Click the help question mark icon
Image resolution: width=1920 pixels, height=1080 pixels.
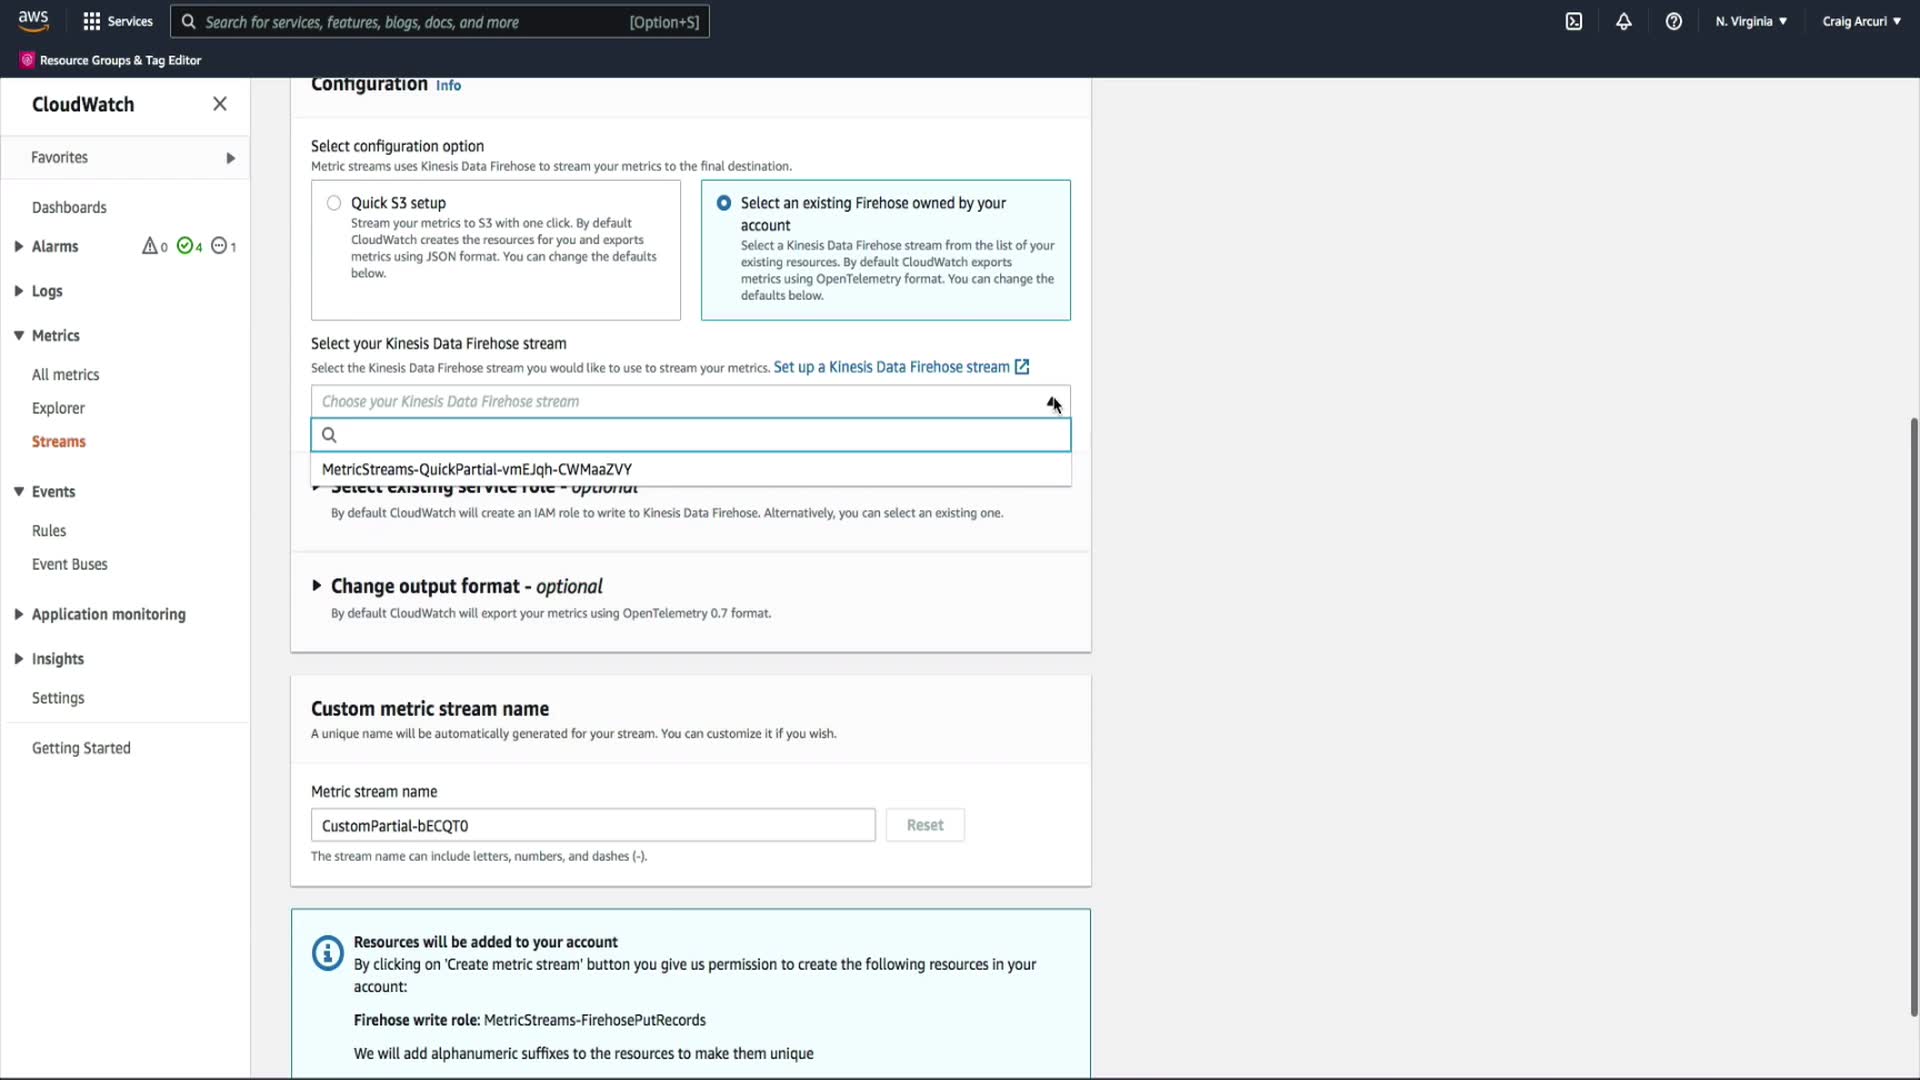pyautogui.click(x=1674, y=21)
